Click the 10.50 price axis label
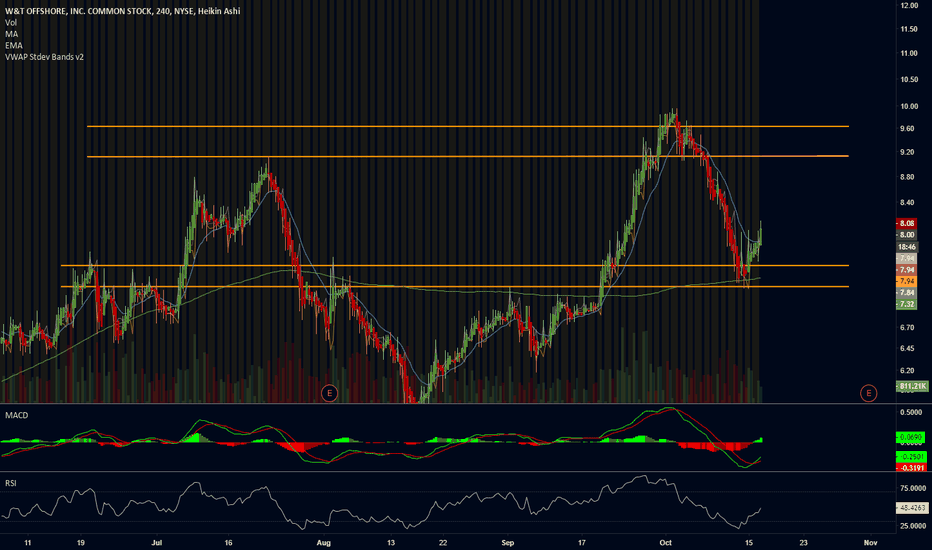932x550 pixels. [909, 80]
